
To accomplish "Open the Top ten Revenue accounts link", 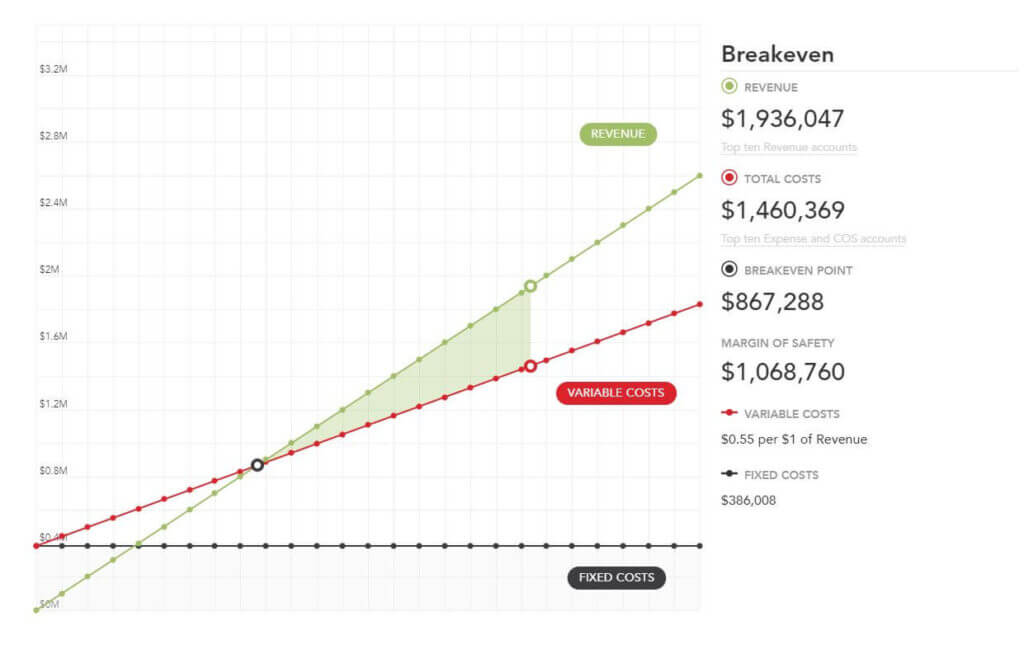I will 788,148.
